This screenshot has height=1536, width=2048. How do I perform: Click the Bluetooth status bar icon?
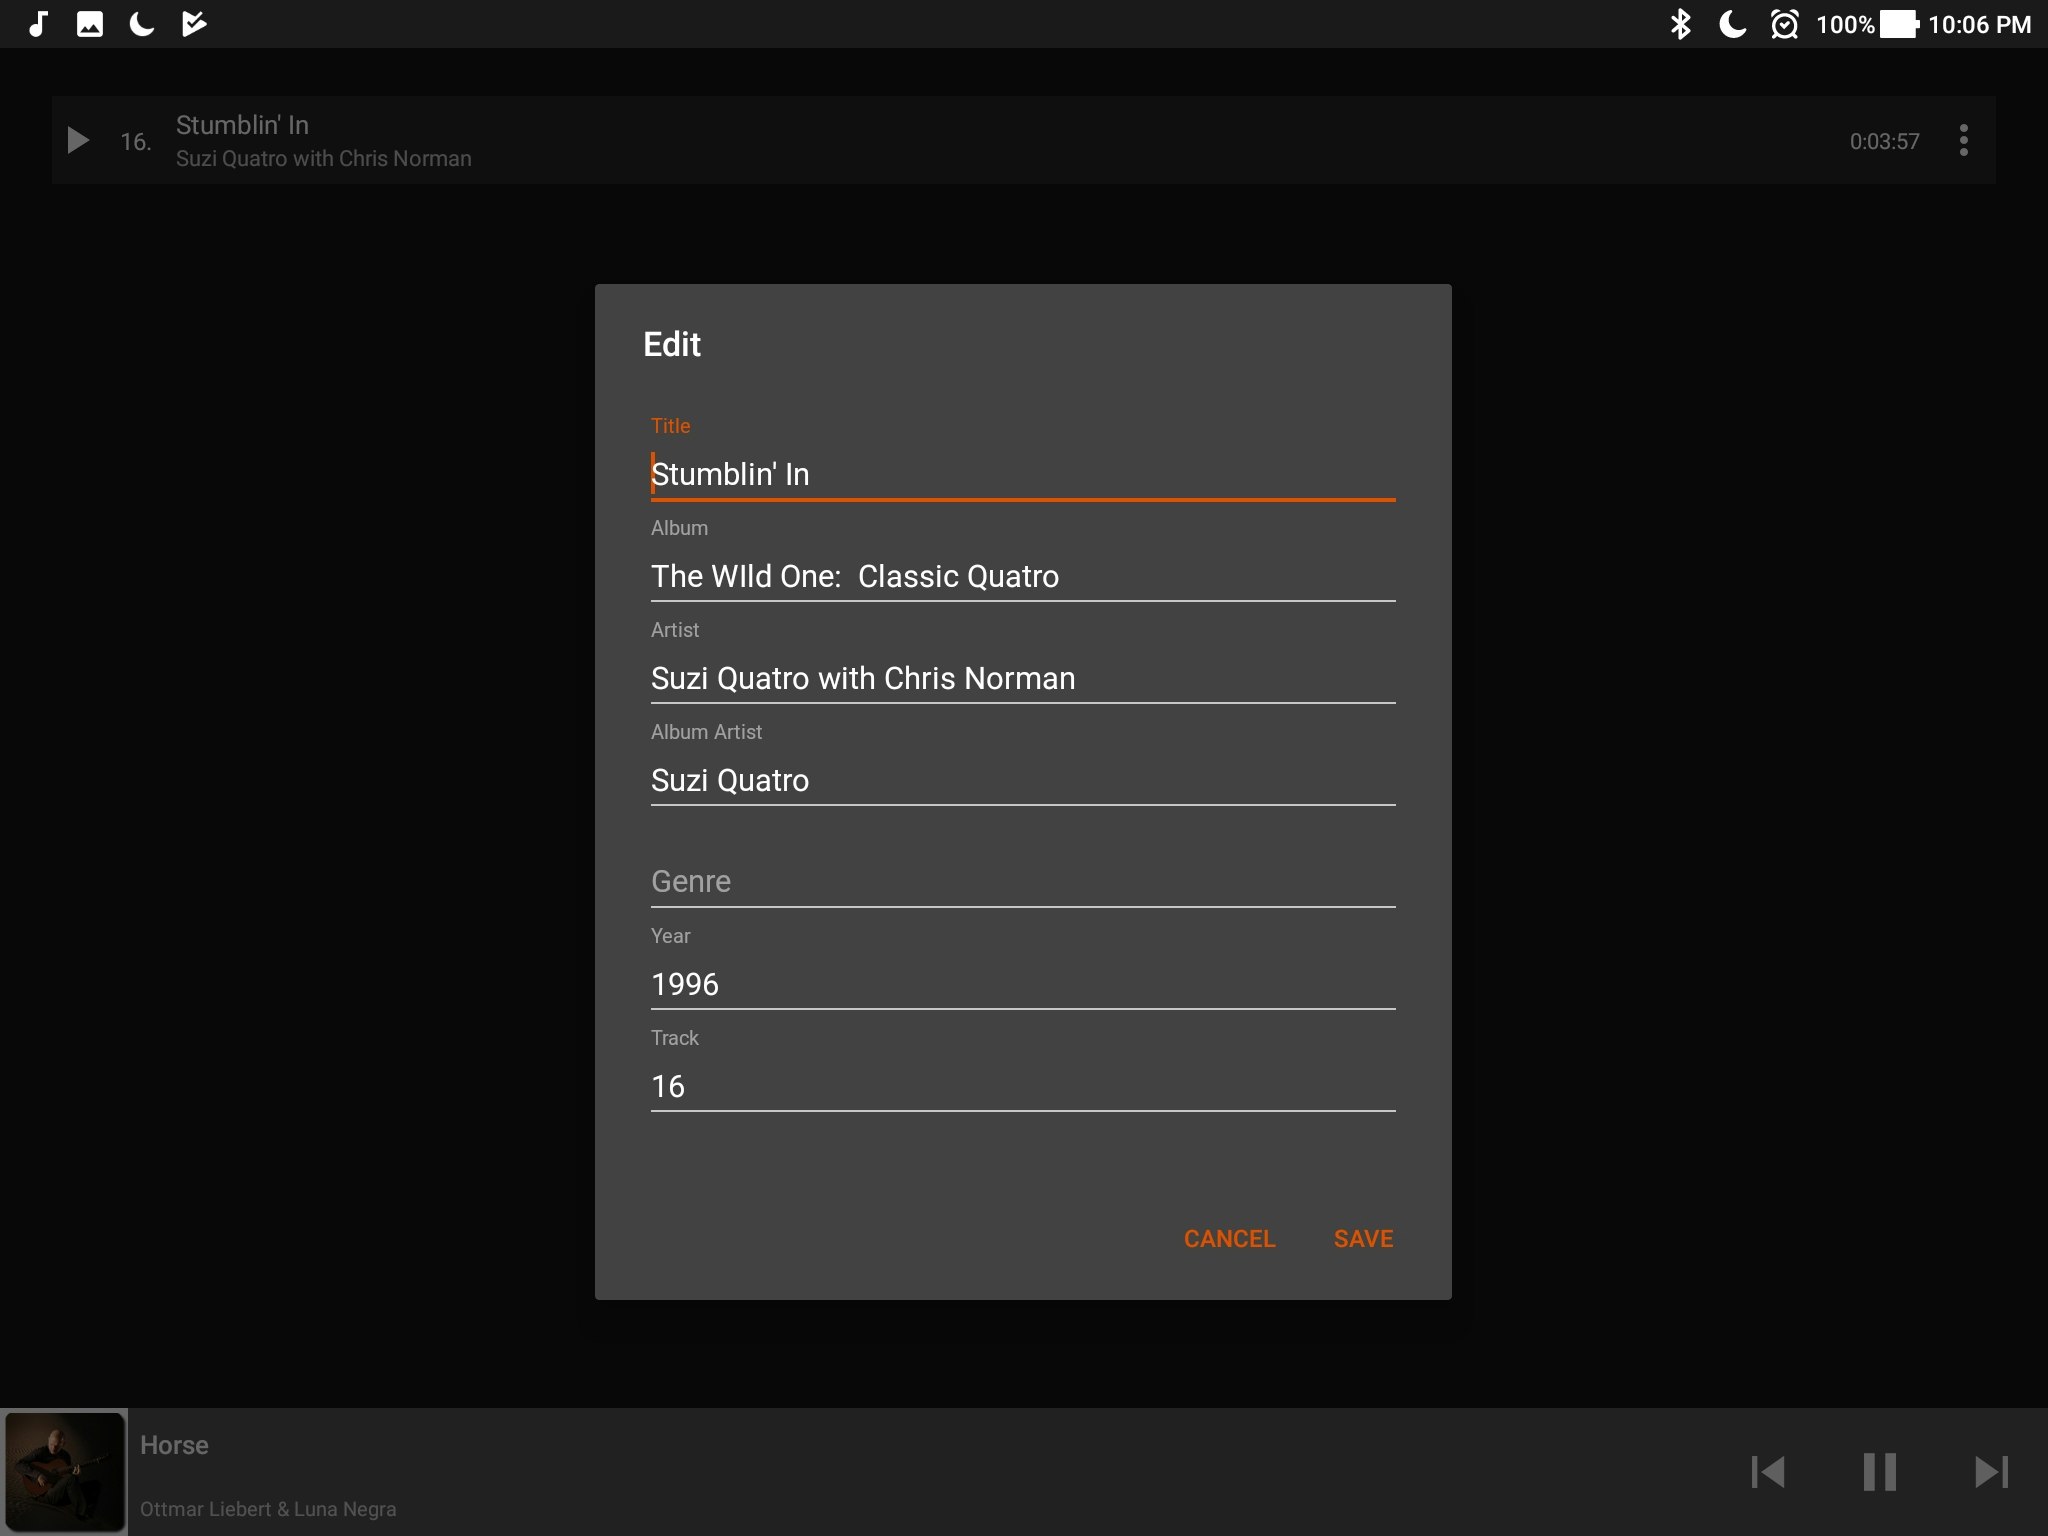(1683, 23)
